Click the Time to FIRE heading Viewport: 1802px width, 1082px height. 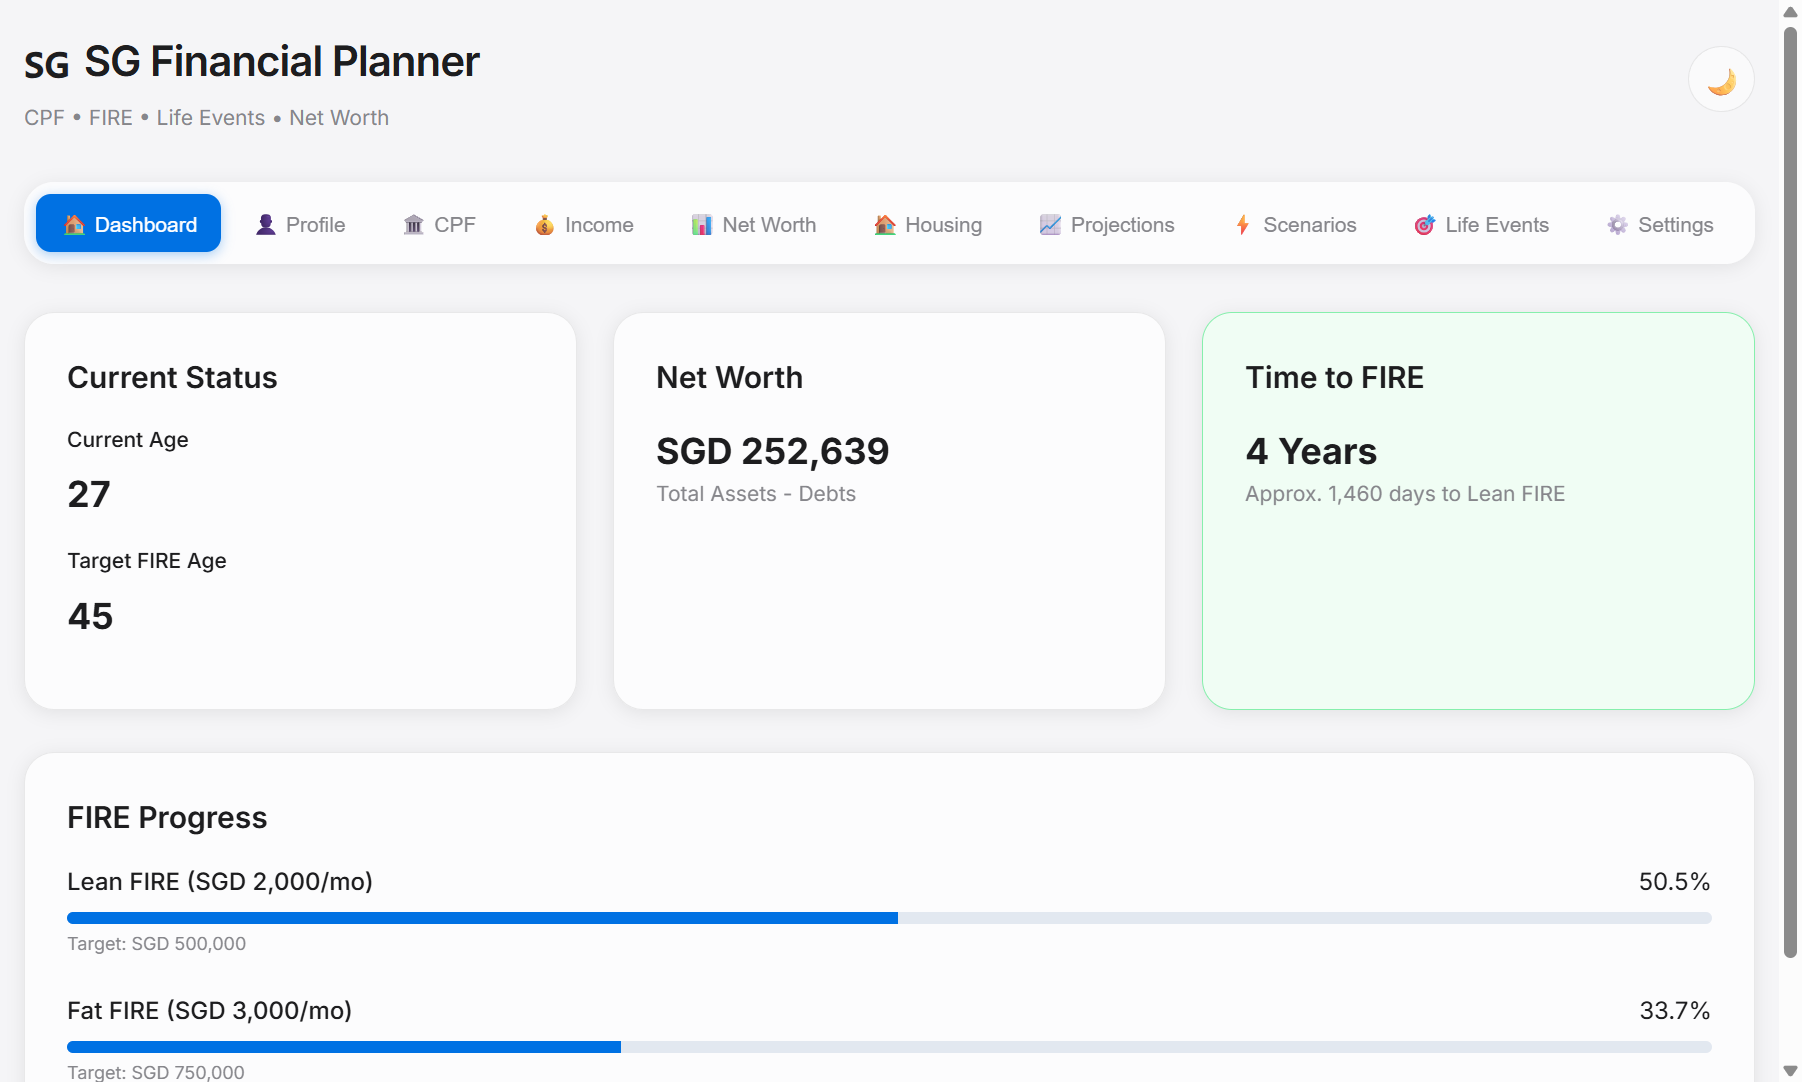[1334, 378]
